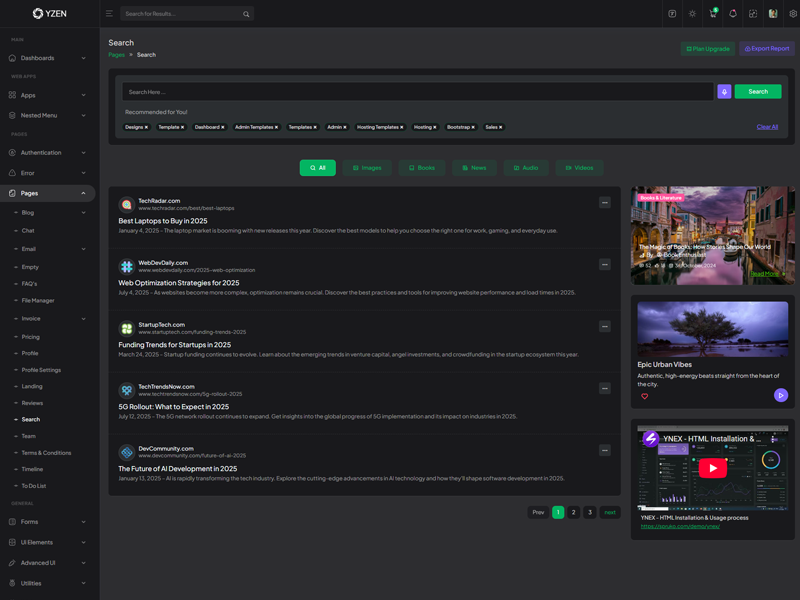Click the Clear All link
Viewport: 800px width, 600px height.
pos(767,127)
